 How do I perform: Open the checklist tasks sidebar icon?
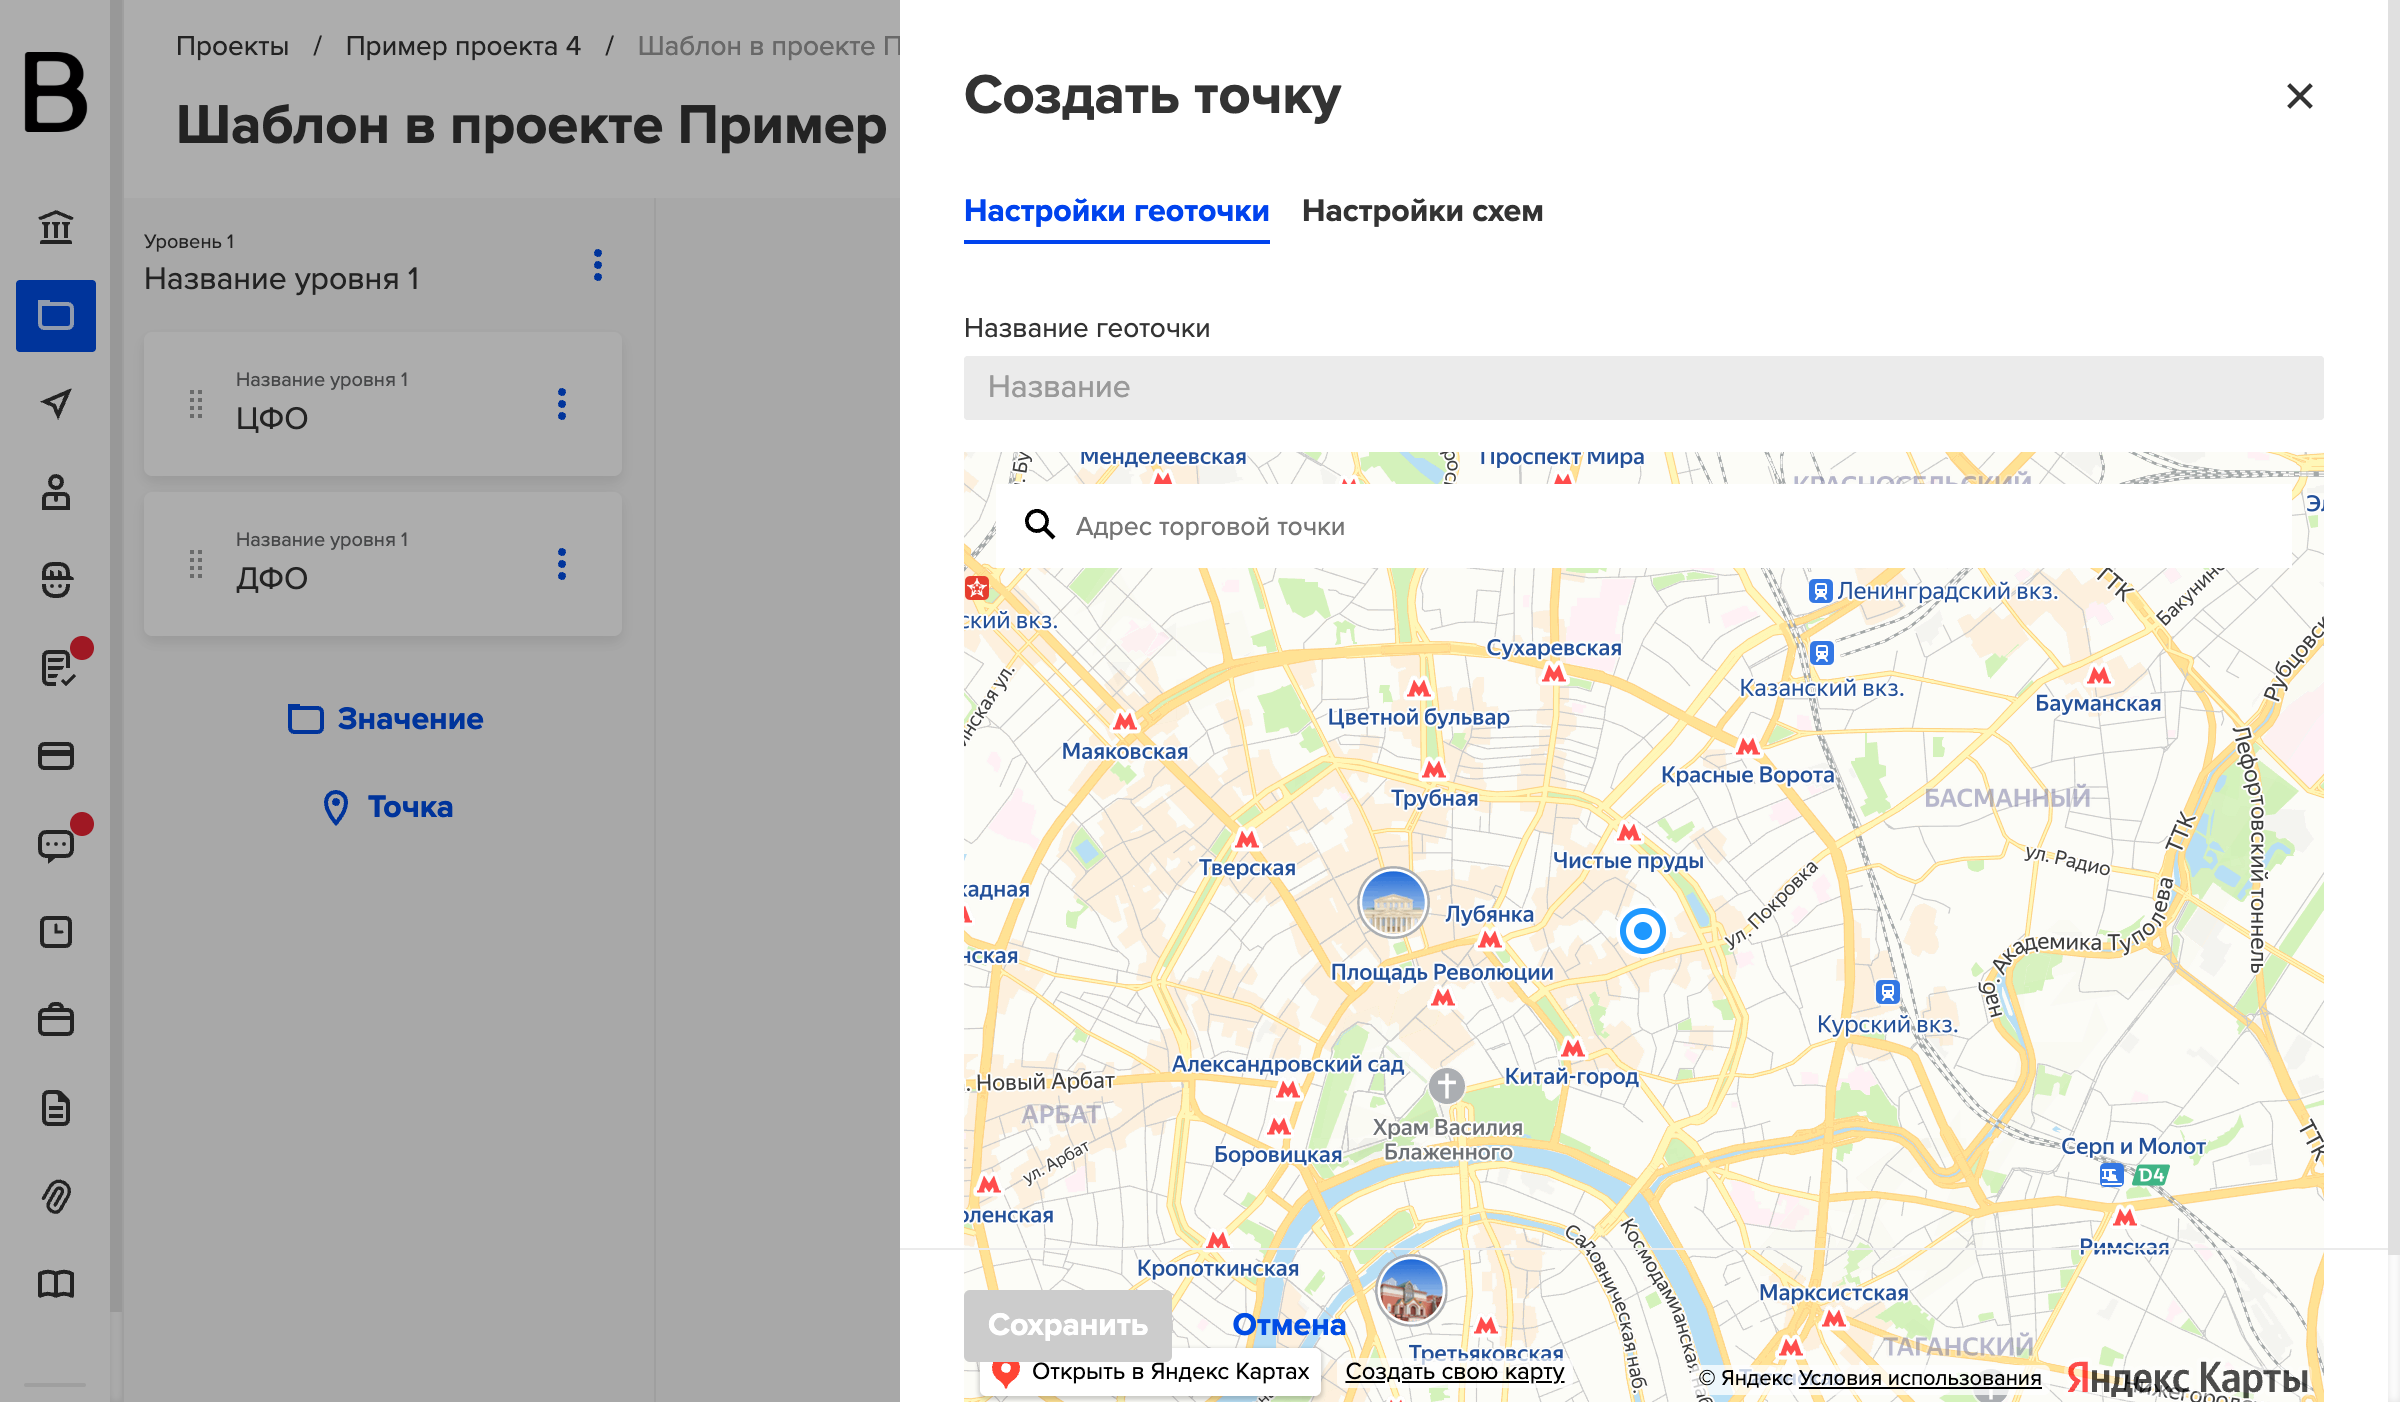click(56, 668)
